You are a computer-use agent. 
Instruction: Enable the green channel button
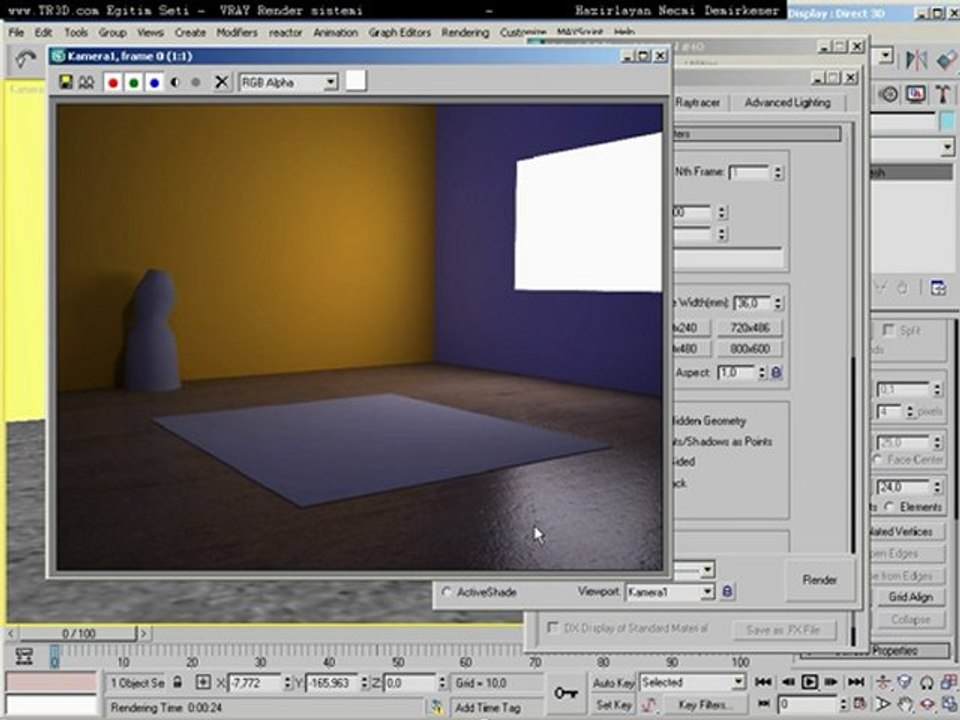(x=133, y=82)
